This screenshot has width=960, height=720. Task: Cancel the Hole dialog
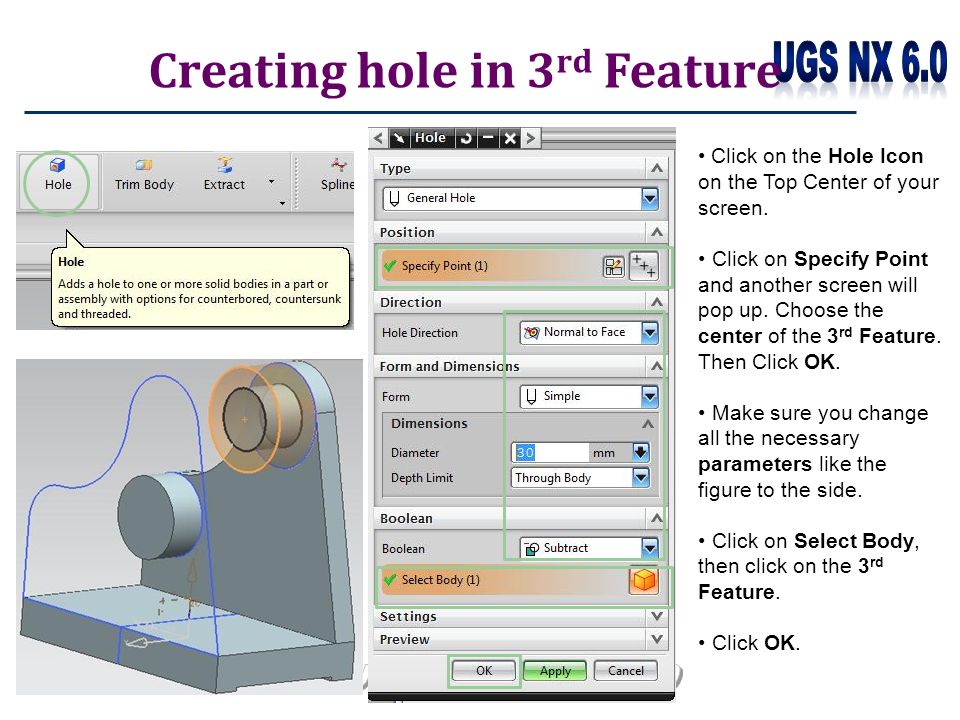pos(626,670)
